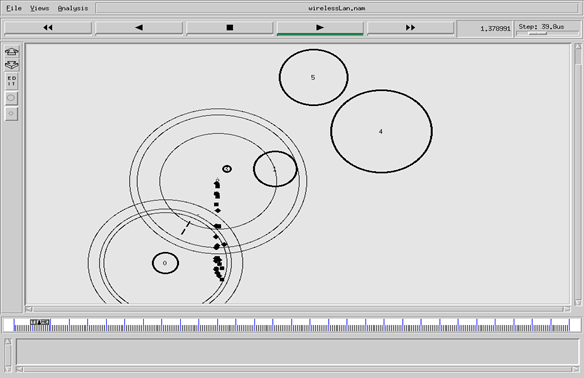Click the zoom out icon in left sidebar

point(12,65)
